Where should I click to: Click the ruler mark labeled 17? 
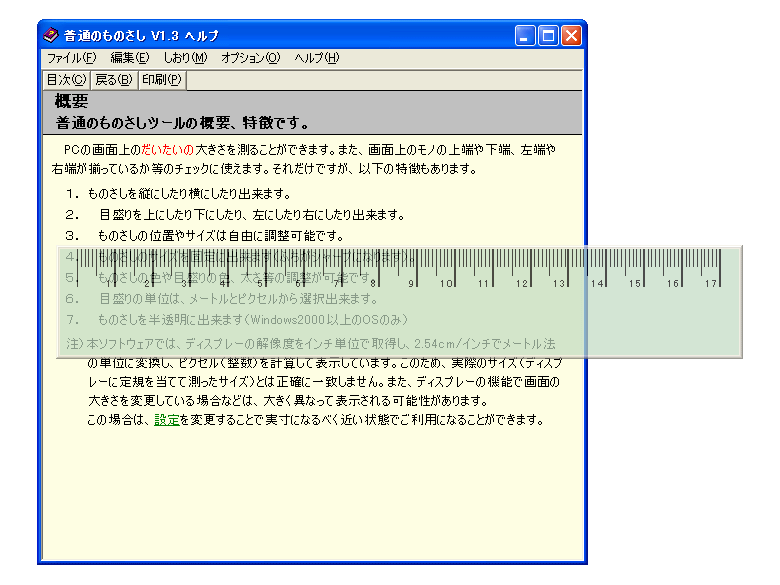pos(712,283)
